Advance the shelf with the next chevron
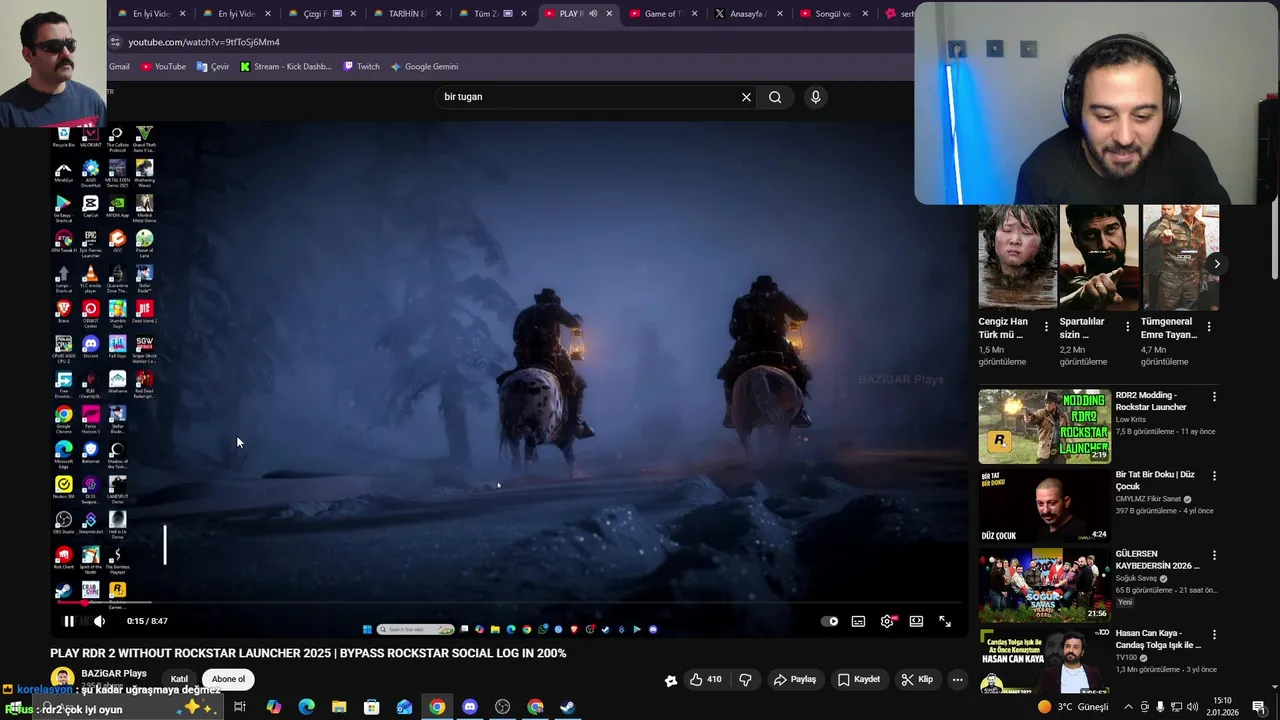The height and width of the screenshot is (720, 1280). (x=1216, y=264)
